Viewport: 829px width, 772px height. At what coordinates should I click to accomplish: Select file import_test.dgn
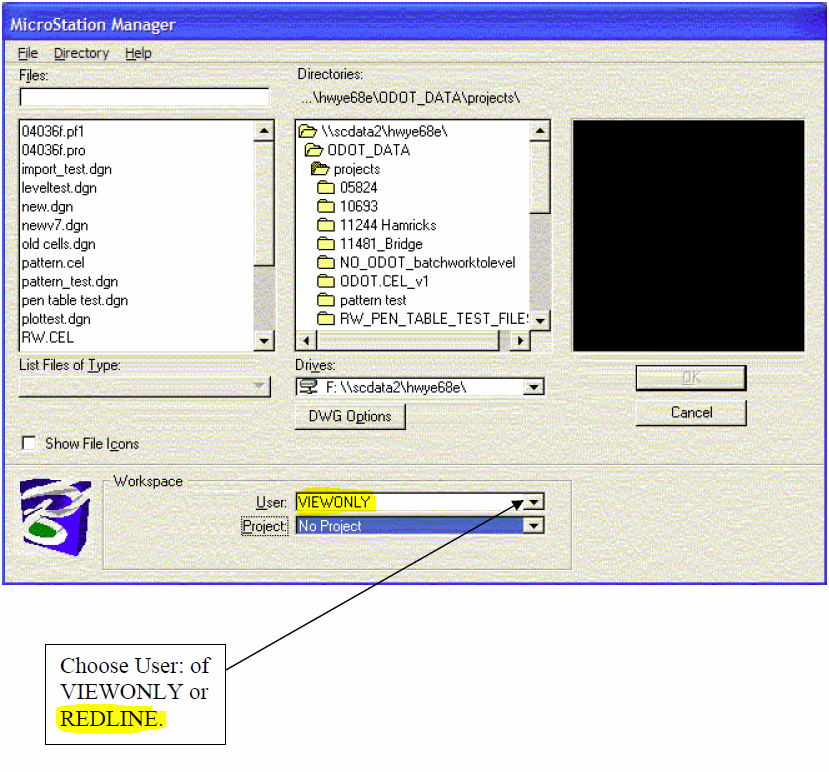(67, 169)
